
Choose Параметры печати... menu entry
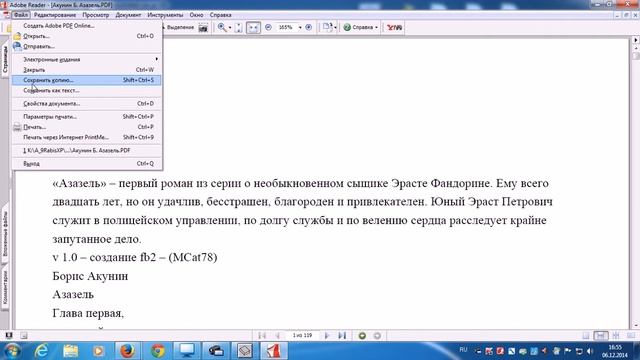[86, 117]
